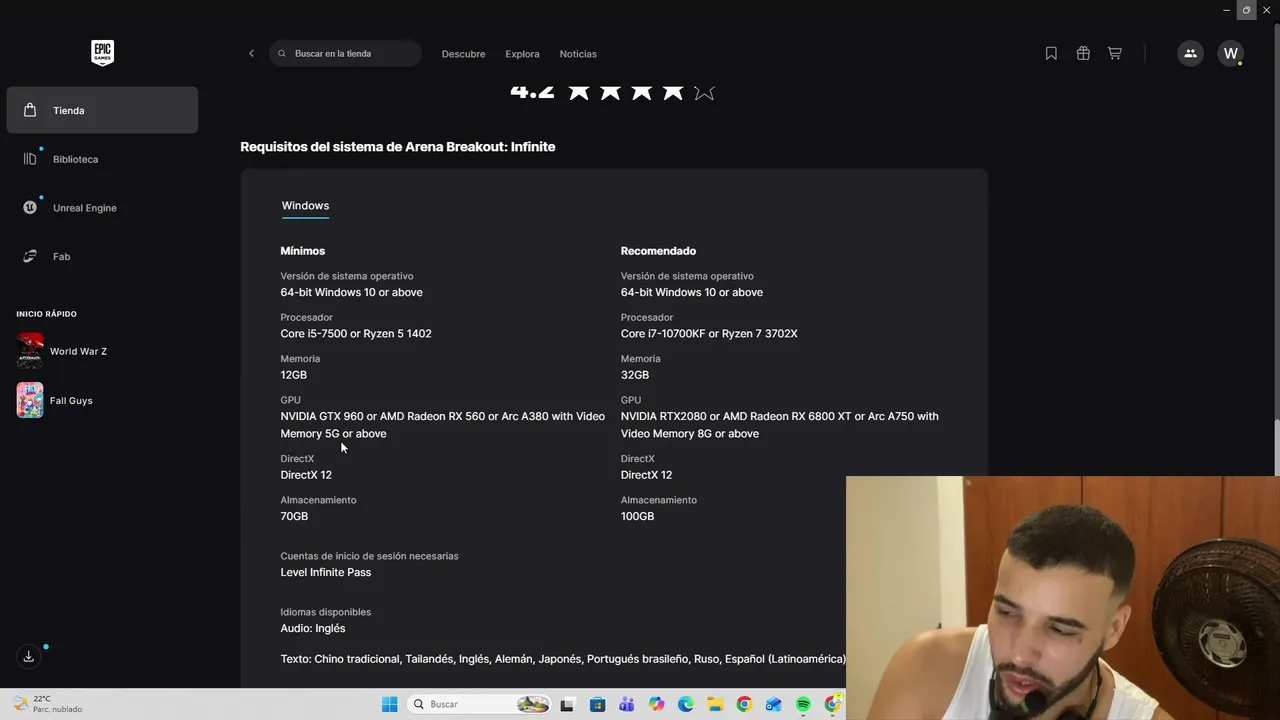Click the taskbar Buscar search box
This screenshot has height=720, width=1280.
pyautogui.click(x=481, y=704)
